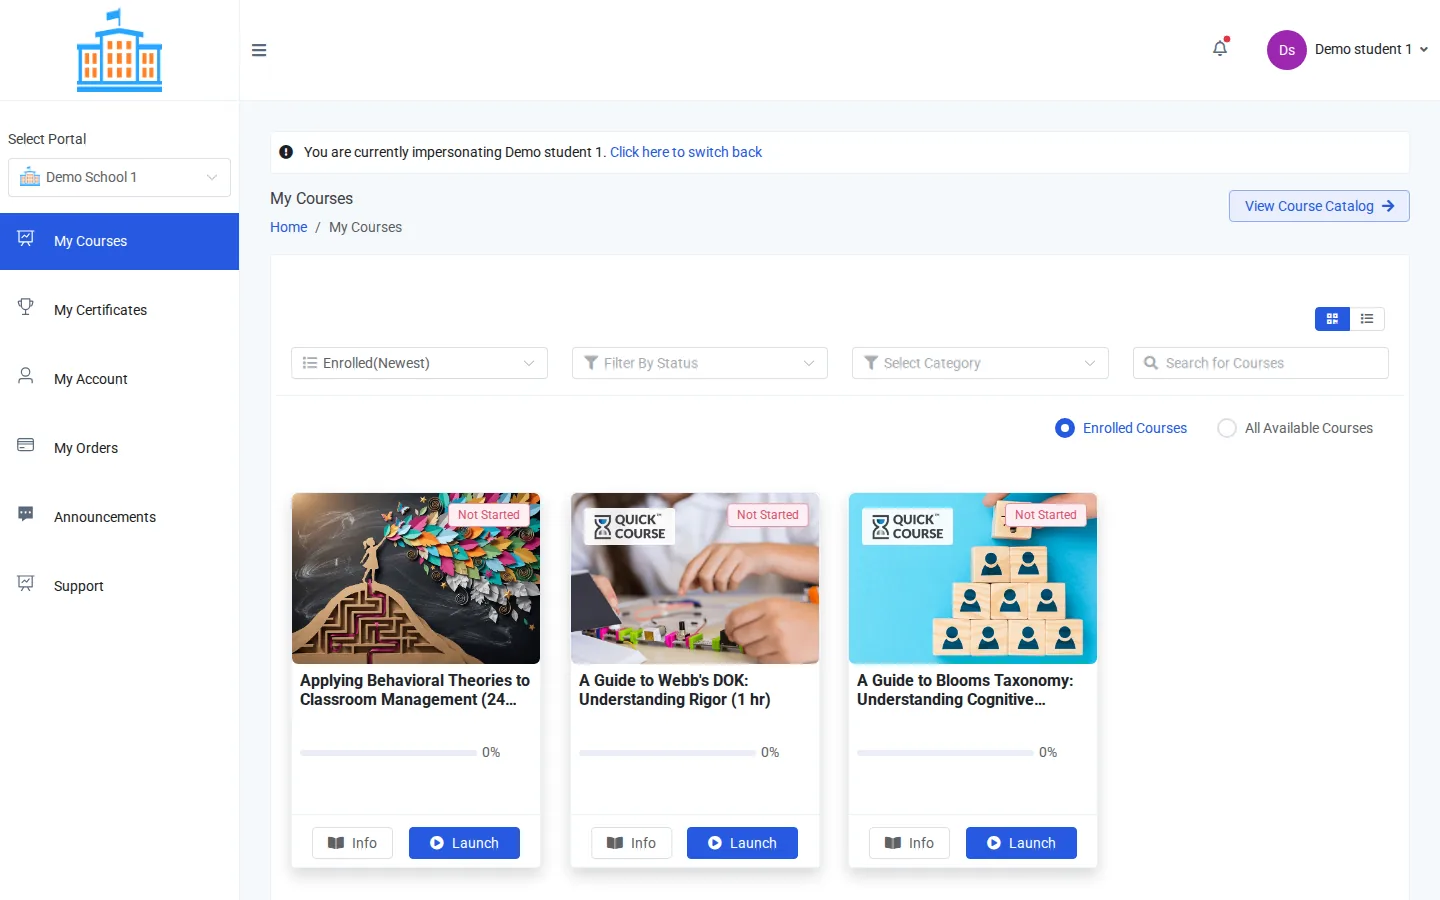Switch to list view icon
This screenshot has width=1440, height=900.
point(1367,319)
